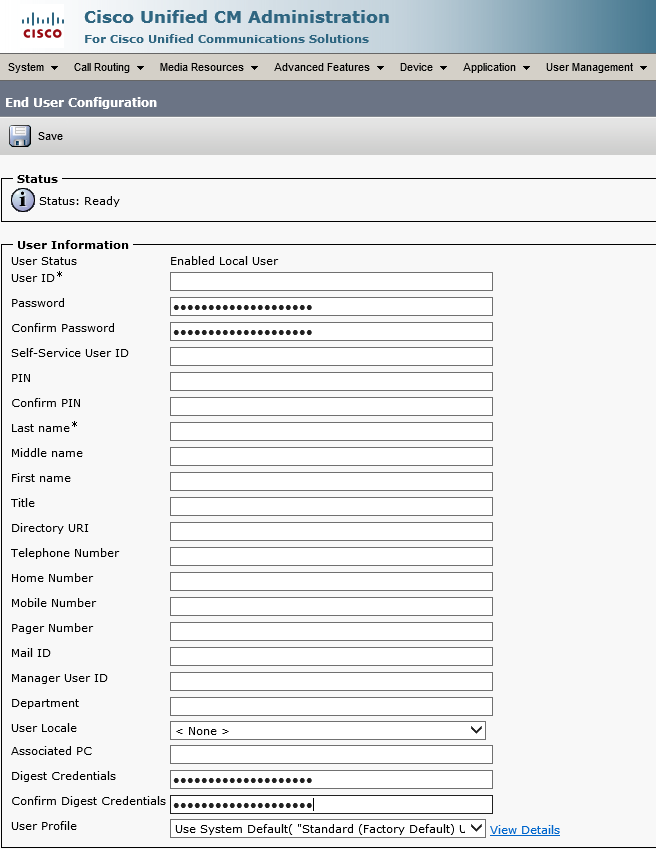Select the Digest Credentials field
The width and height of the screenshot is (656, 849).
click(x=331, y=779)
